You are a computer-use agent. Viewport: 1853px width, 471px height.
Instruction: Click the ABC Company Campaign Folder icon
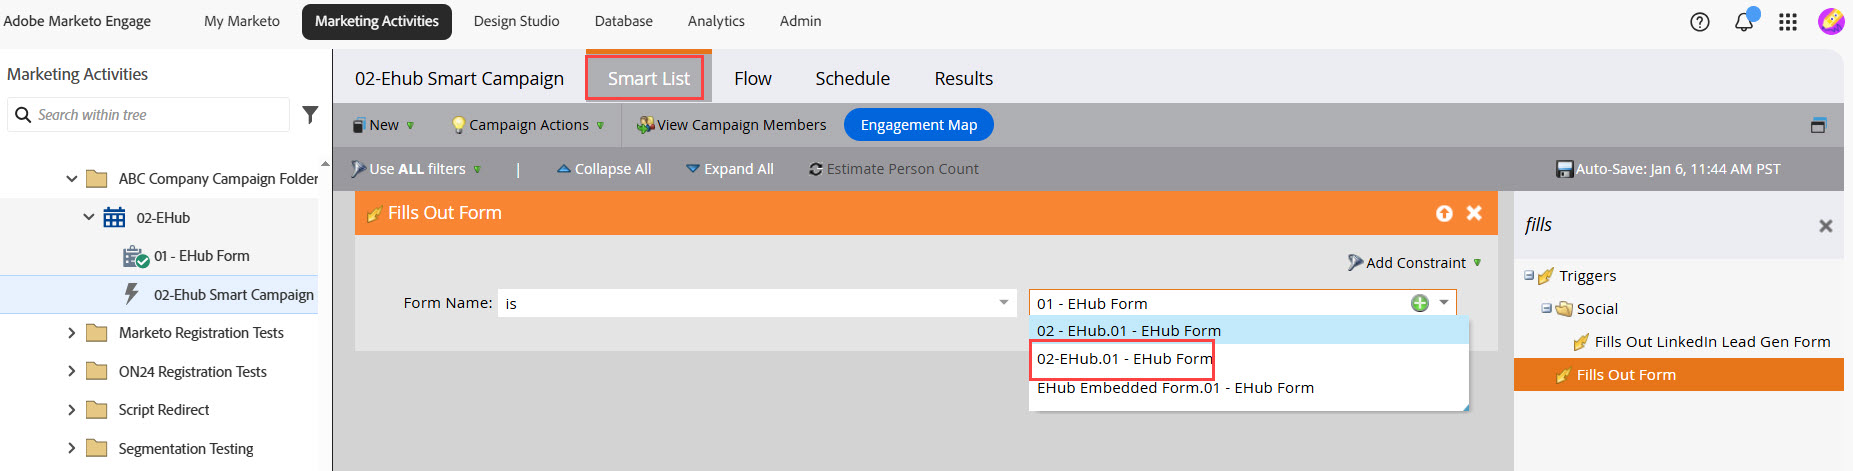(x=97, y=179)
